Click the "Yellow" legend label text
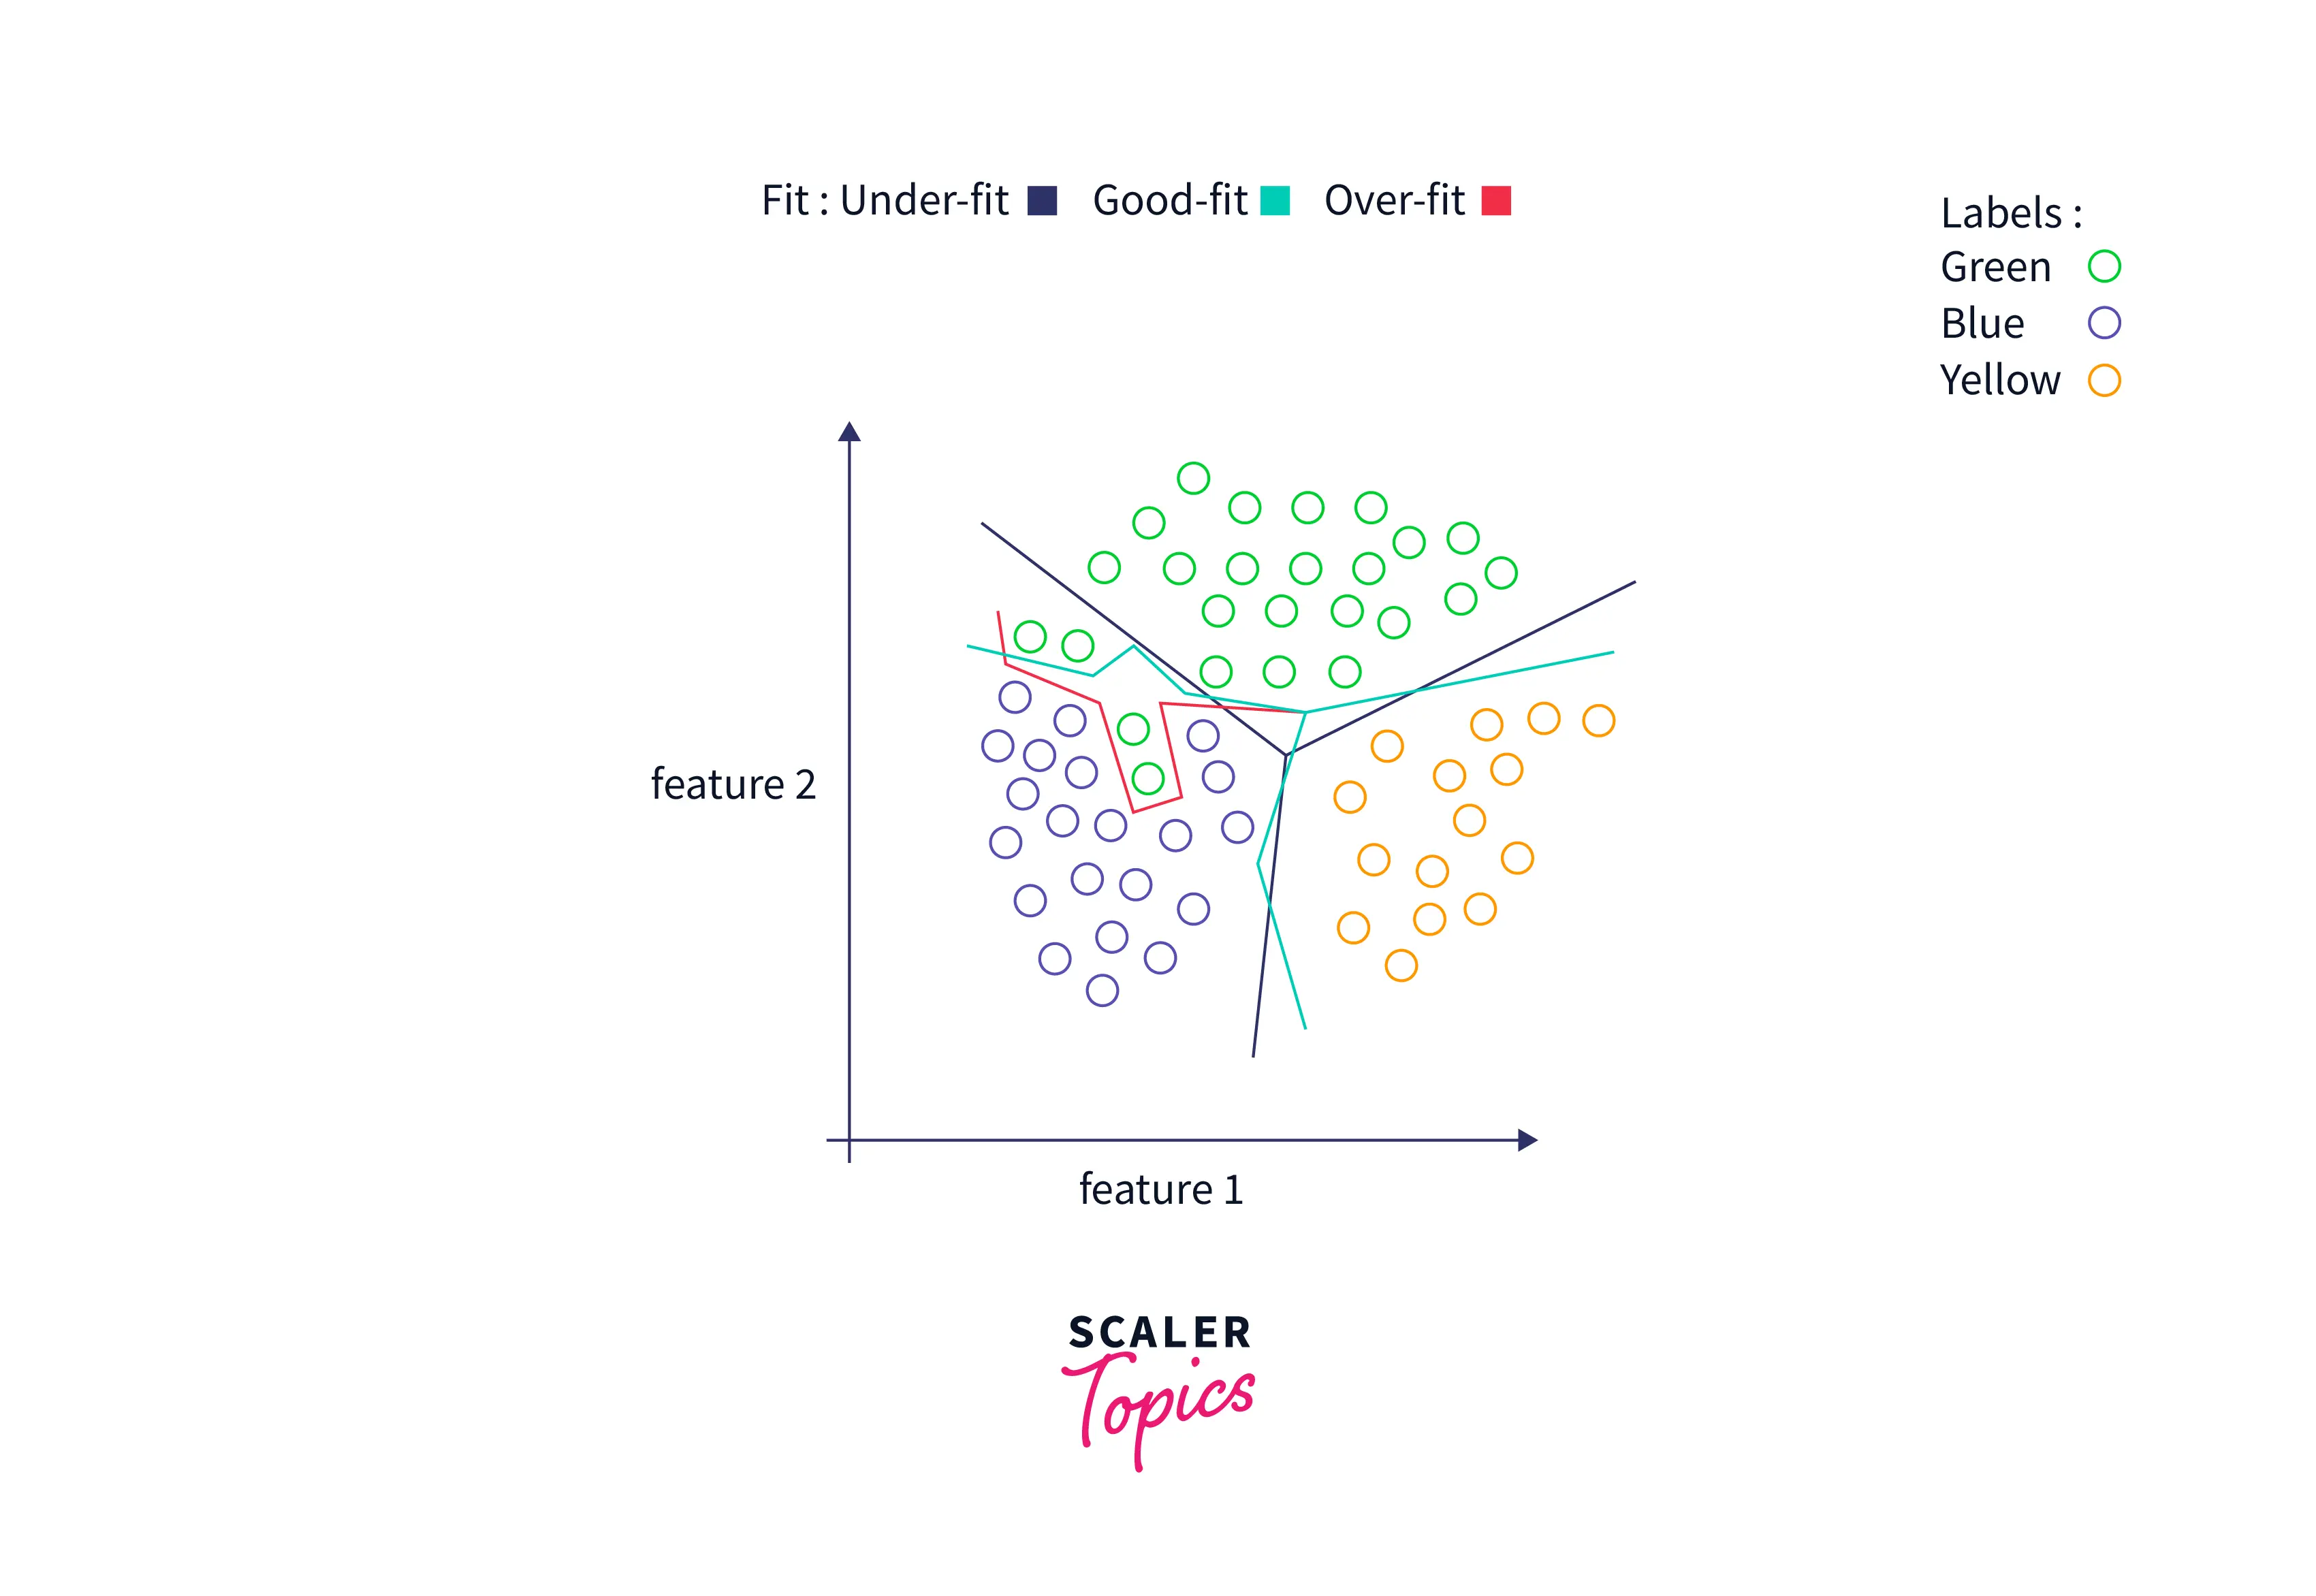 point(2000,380)
